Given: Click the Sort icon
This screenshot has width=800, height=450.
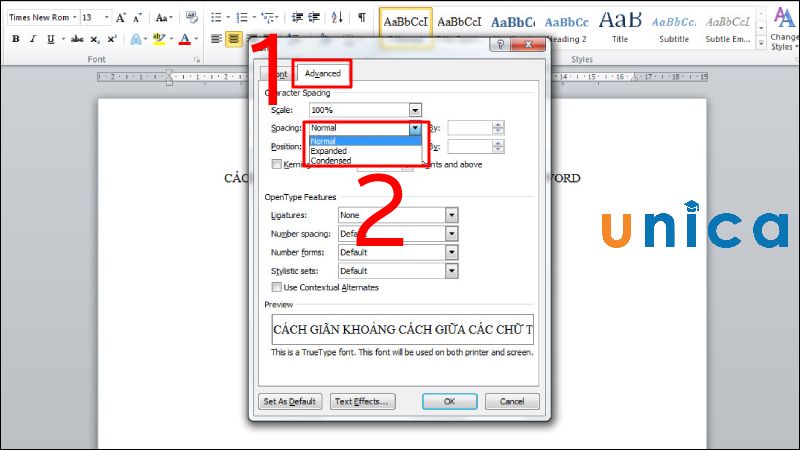Looking at the screenshot, I should coord(337,18).
